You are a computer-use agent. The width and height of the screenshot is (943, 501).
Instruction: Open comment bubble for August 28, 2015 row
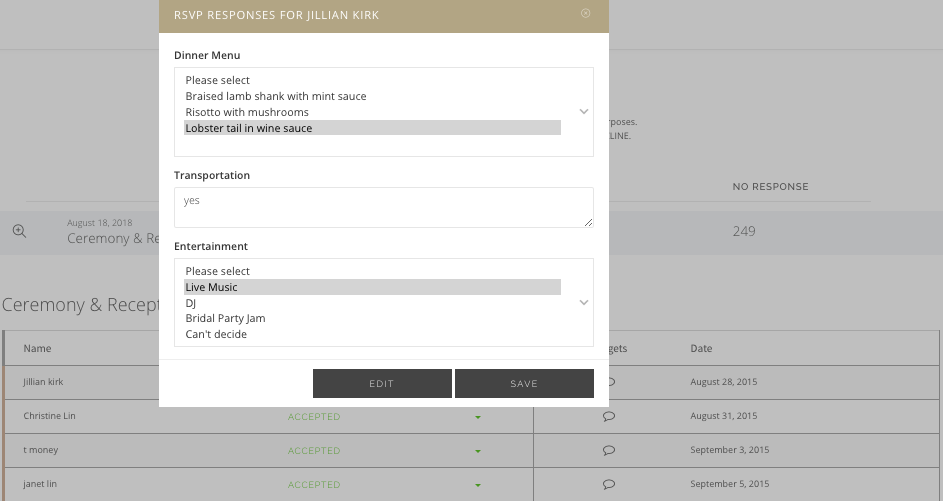click(609, 382)
